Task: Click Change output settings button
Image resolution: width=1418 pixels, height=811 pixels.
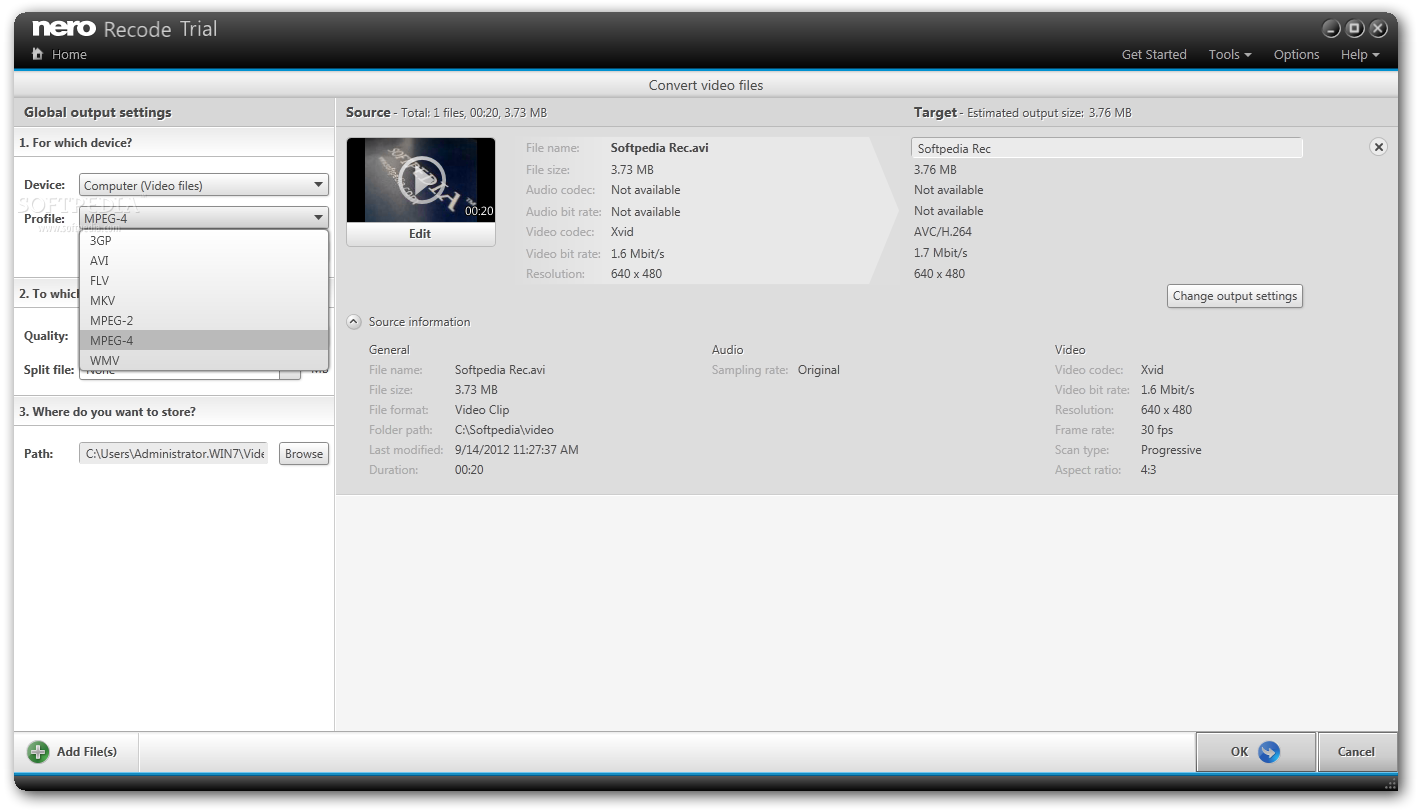Action: (1235, 296)
